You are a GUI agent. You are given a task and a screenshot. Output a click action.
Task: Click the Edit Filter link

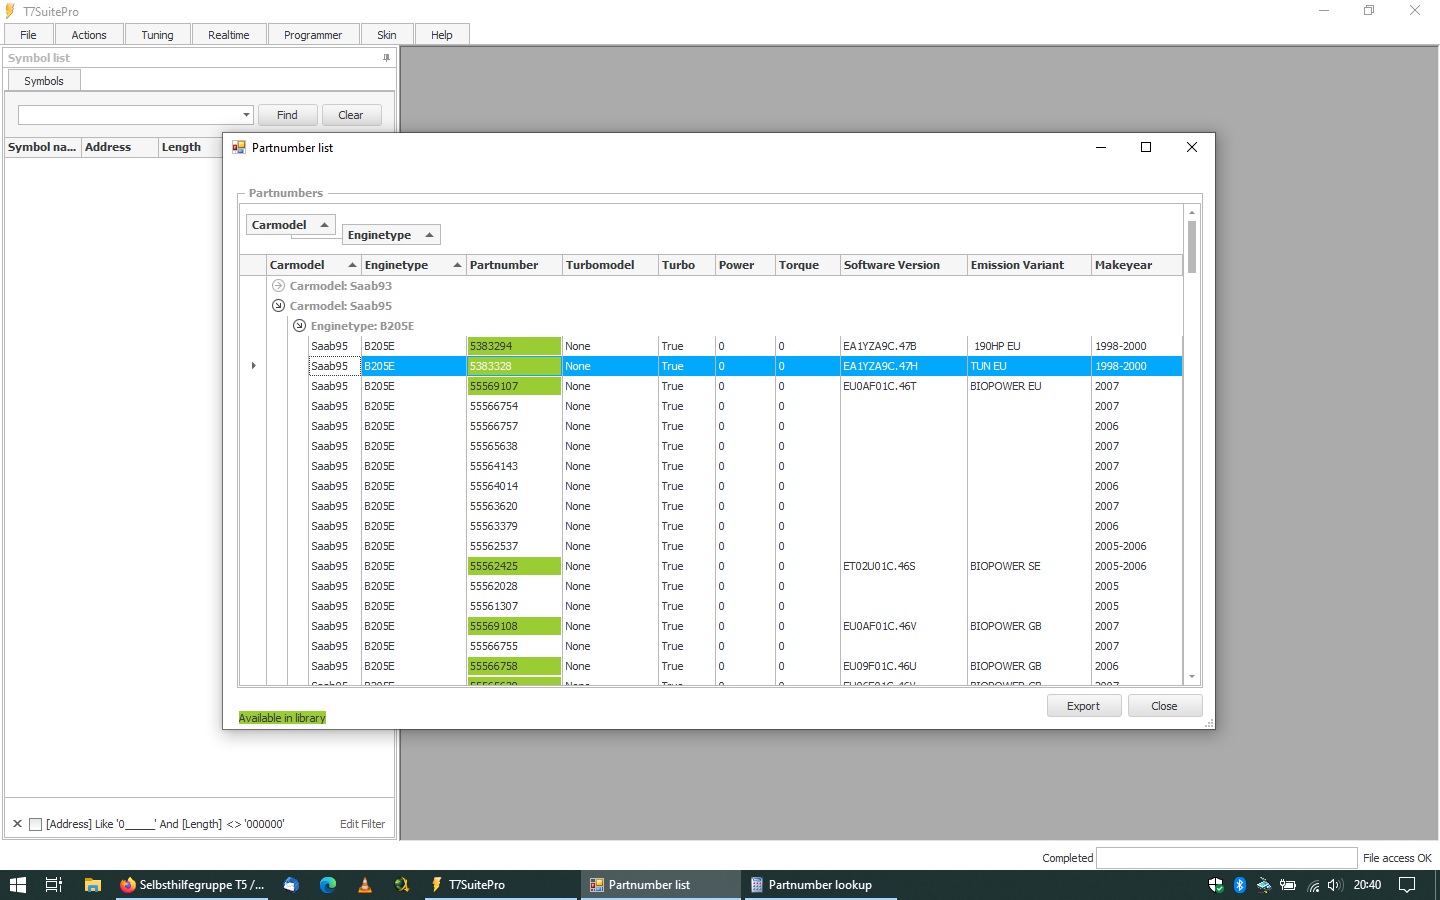[x=362, y=824]
